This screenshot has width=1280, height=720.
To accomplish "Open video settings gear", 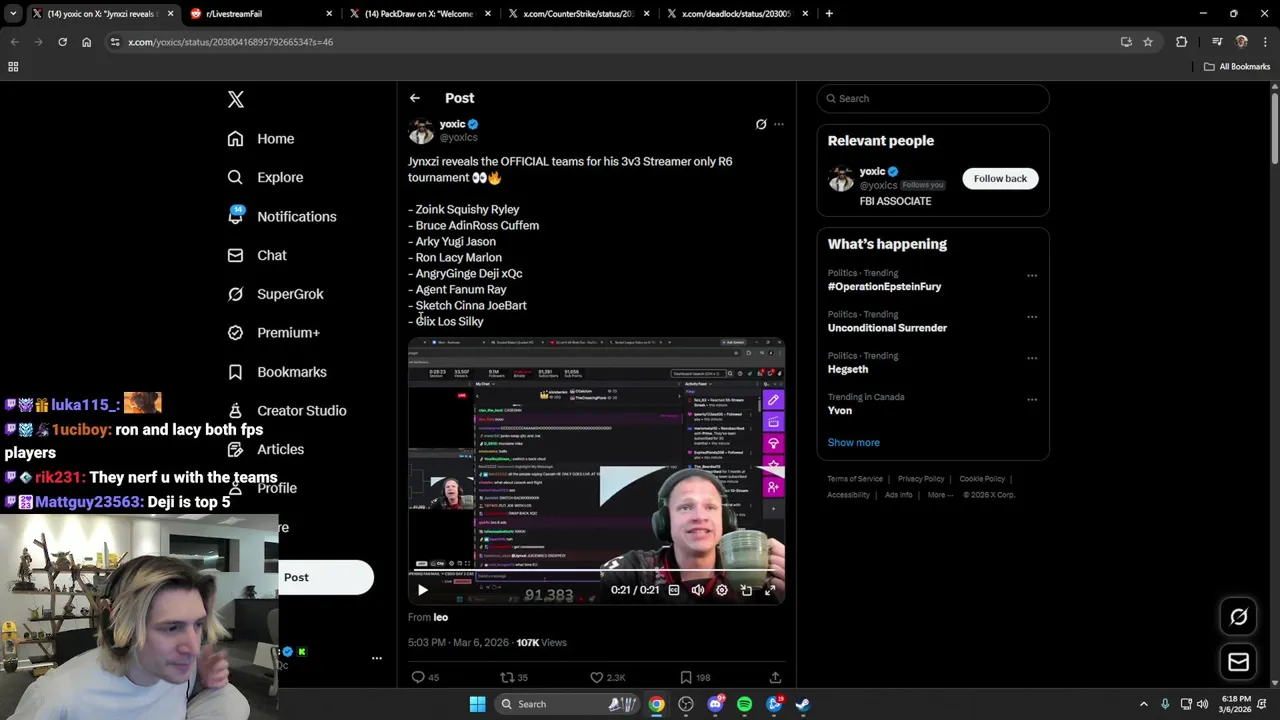I will click(x=722, y=590).
